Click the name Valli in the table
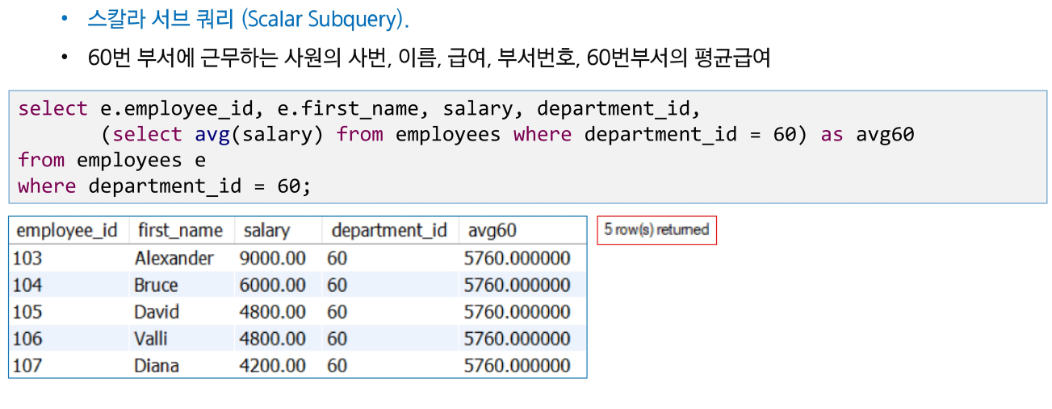The image size is (1052, 409). [x=152, y=339]
